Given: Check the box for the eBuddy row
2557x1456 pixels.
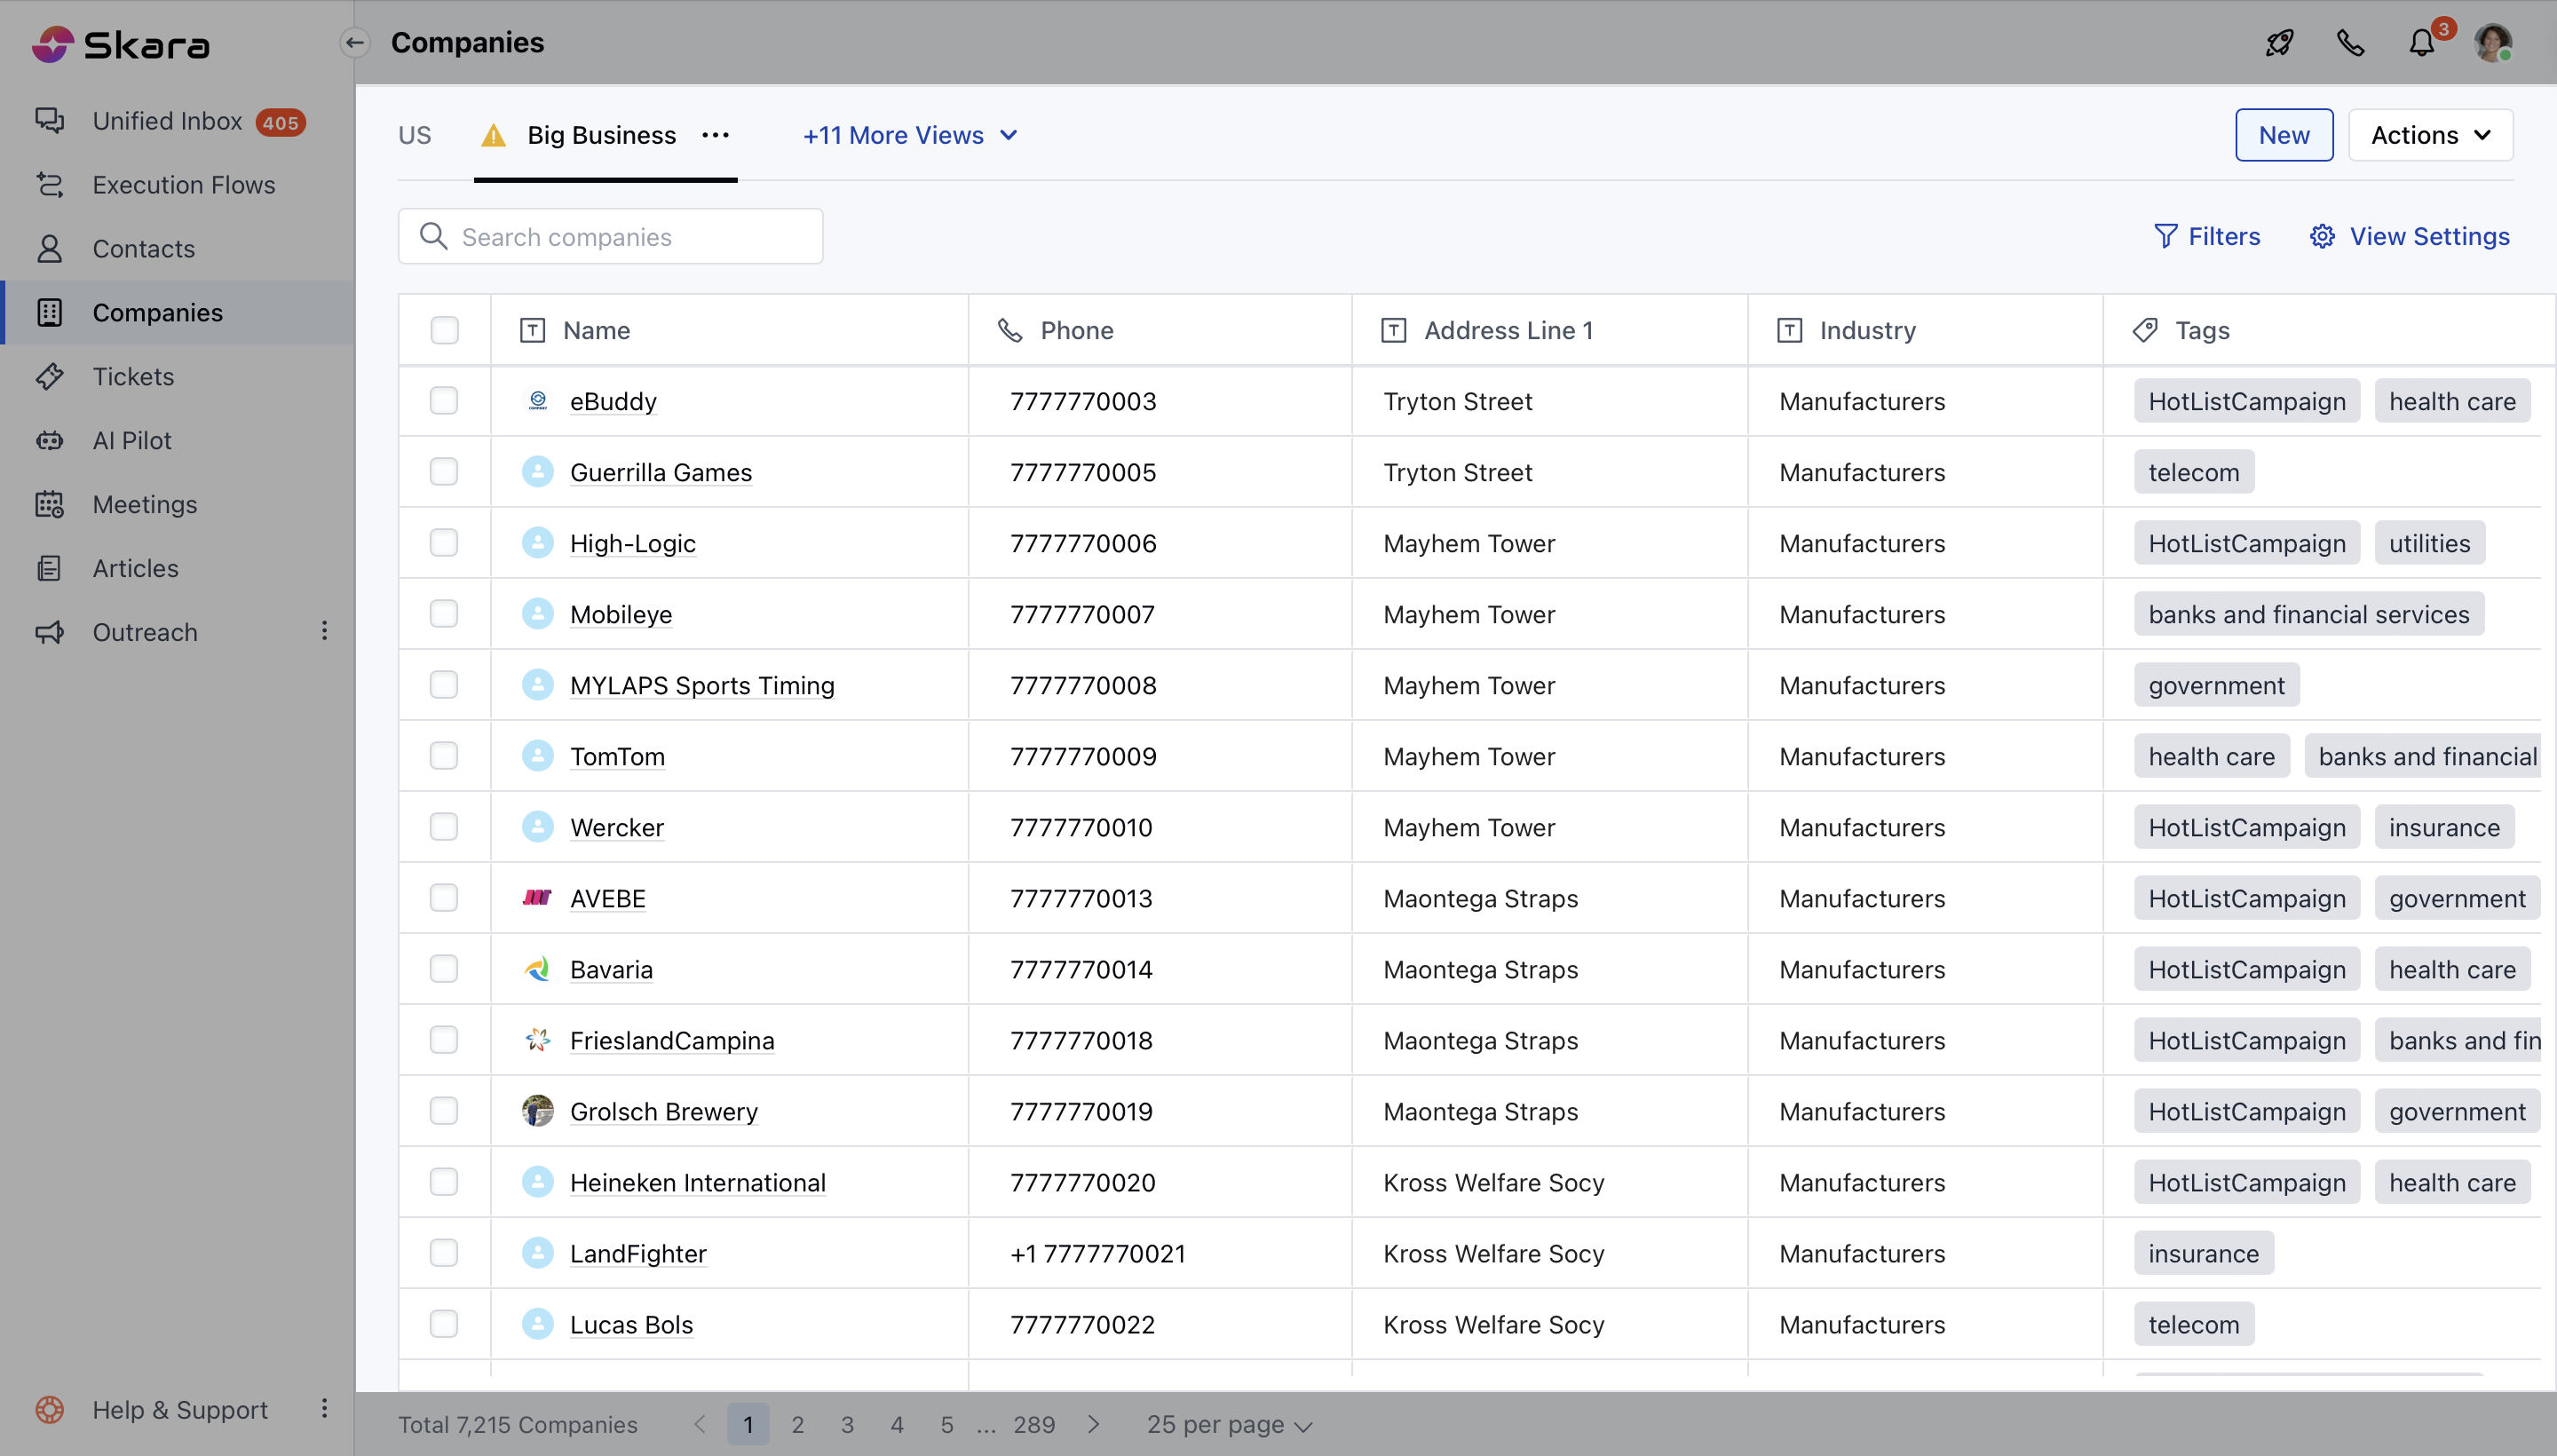Looking at the screenshot, I should [444, 401].
